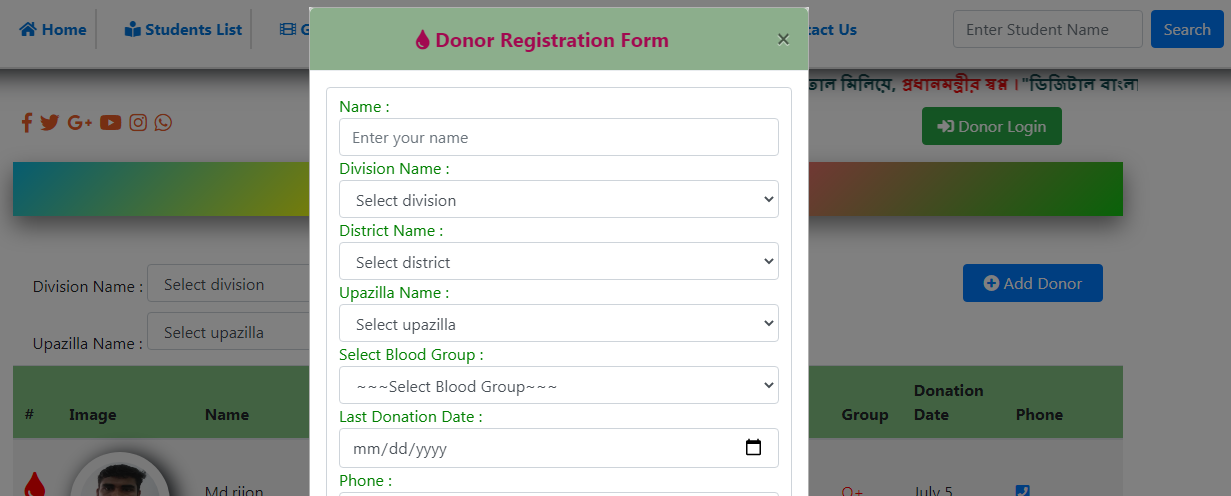The height and width of the screenshot is (496, 1231).
Task: Click the Instagram social icon
Action: (x=138, y=123)
